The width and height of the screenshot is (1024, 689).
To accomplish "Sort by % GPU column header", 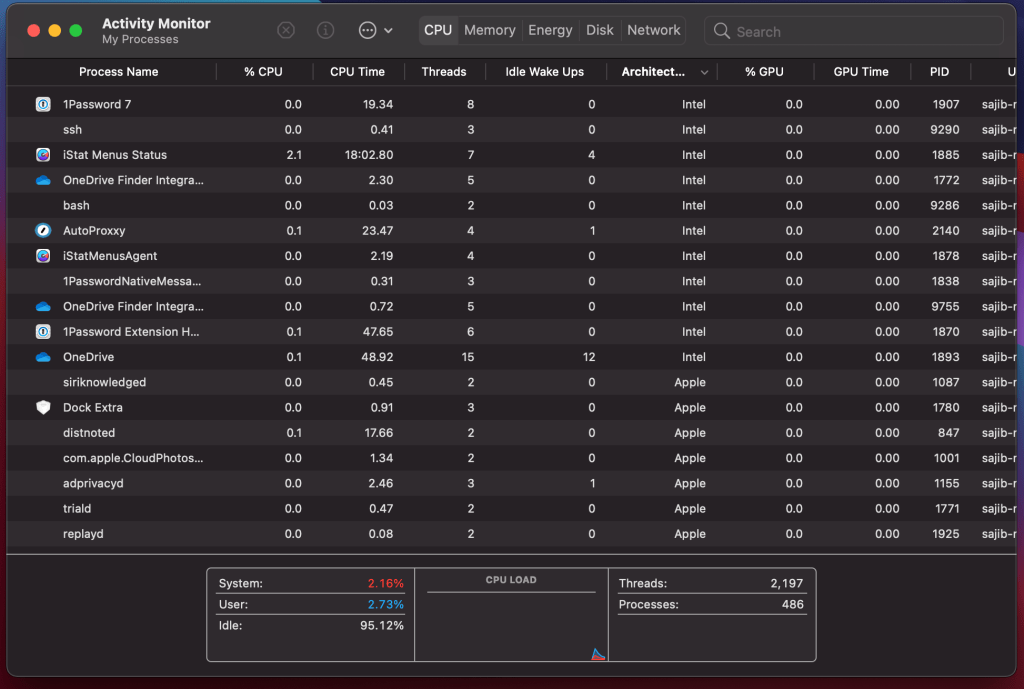I will point(765,72).
